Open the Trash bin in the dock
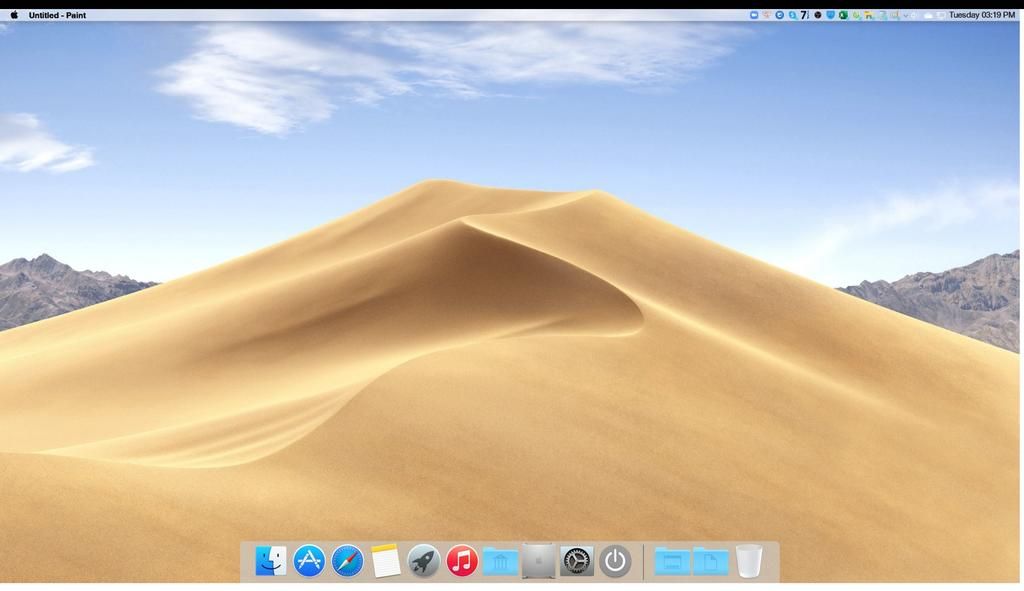This screenshot has height=591, width=1024. [749, 560]
